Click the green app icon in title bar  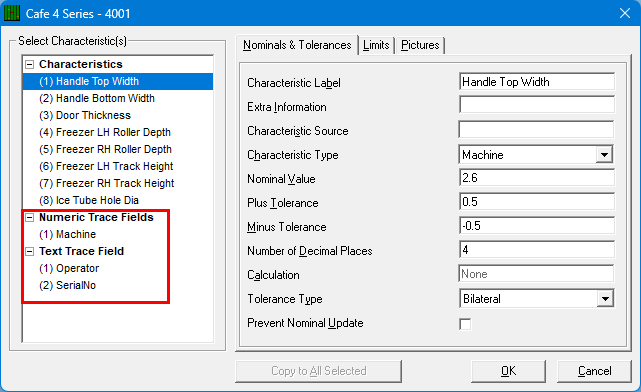pyautogui.click(x=12, y=13)
